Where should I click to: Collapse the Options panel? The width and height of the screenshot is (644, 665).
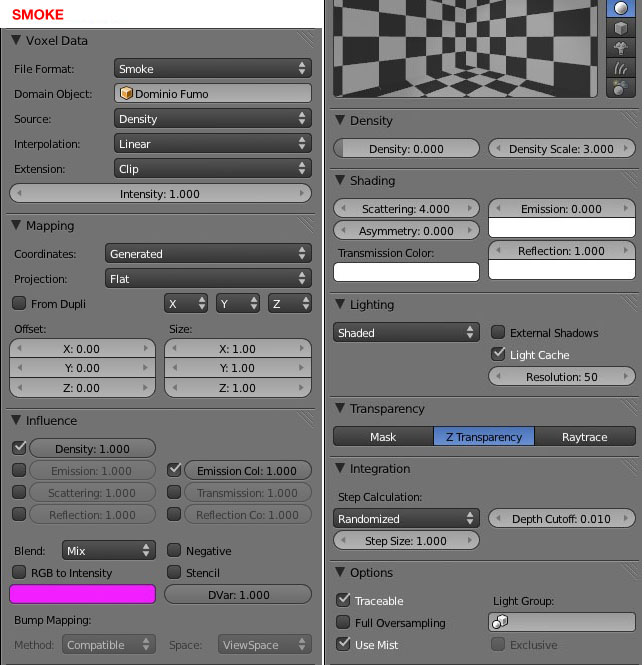(340, 572)
